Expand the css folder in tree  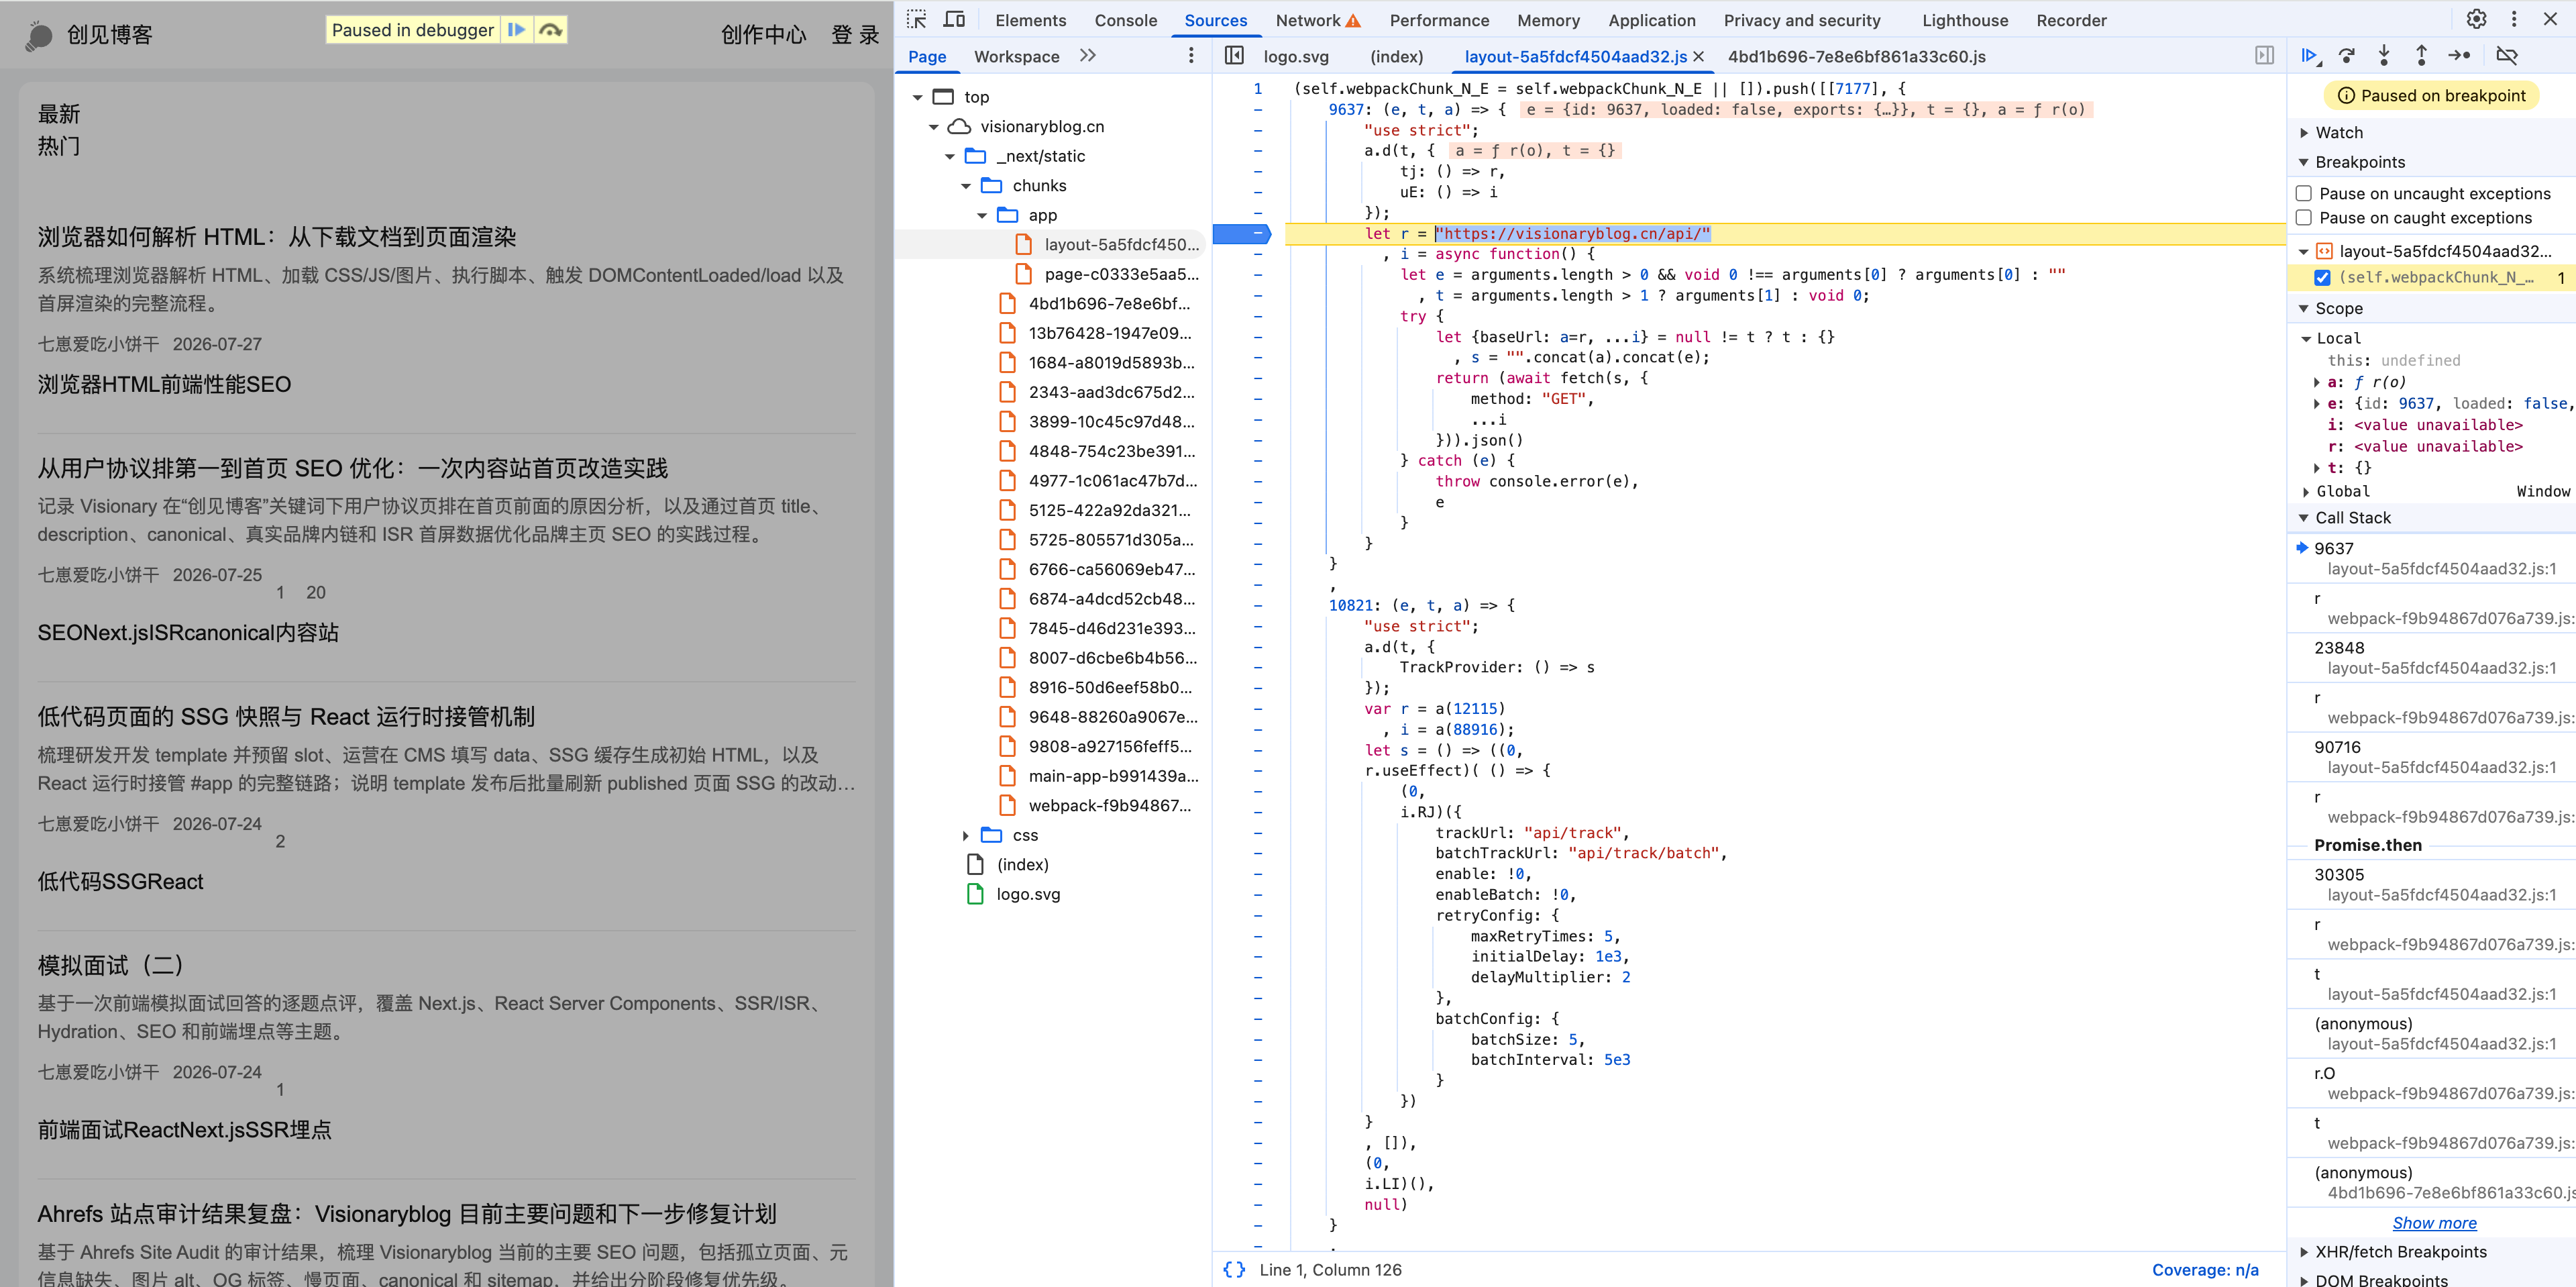point(965,836)
